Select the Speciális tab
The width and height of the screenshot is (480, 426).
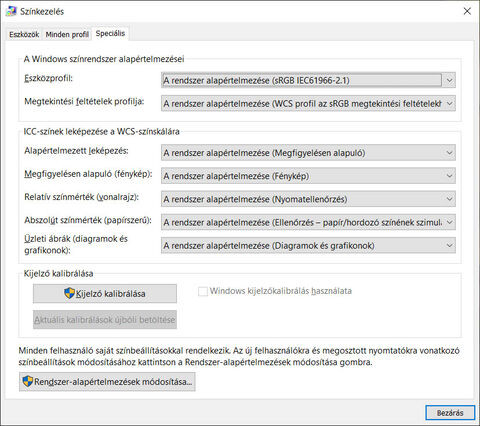pos(110,33)
